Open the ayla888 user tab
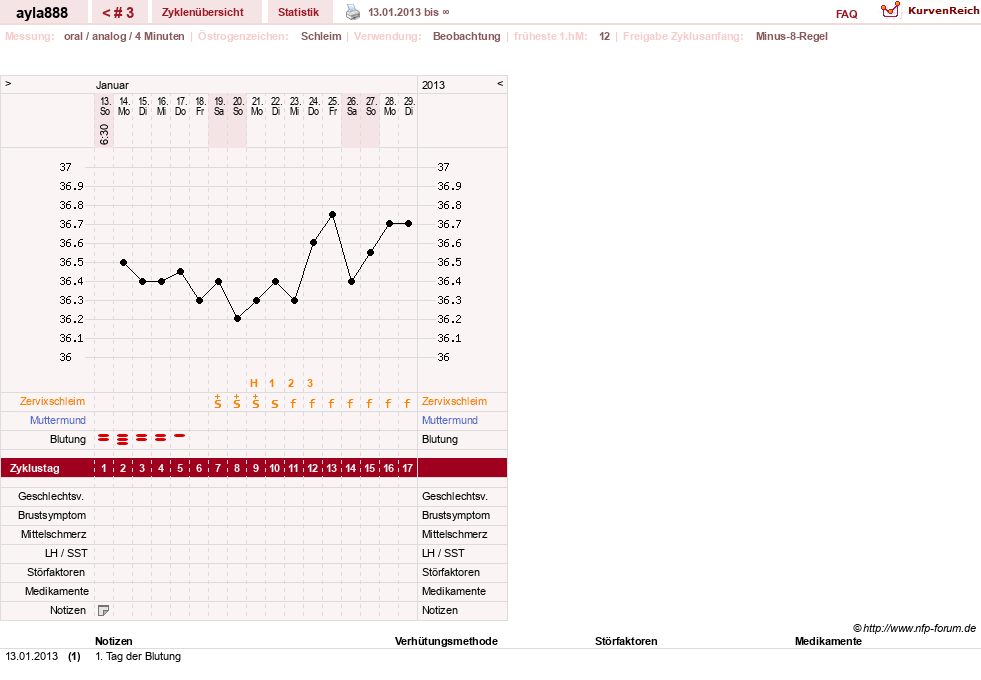Screen dimensions: 981x680 click(42, 12)
